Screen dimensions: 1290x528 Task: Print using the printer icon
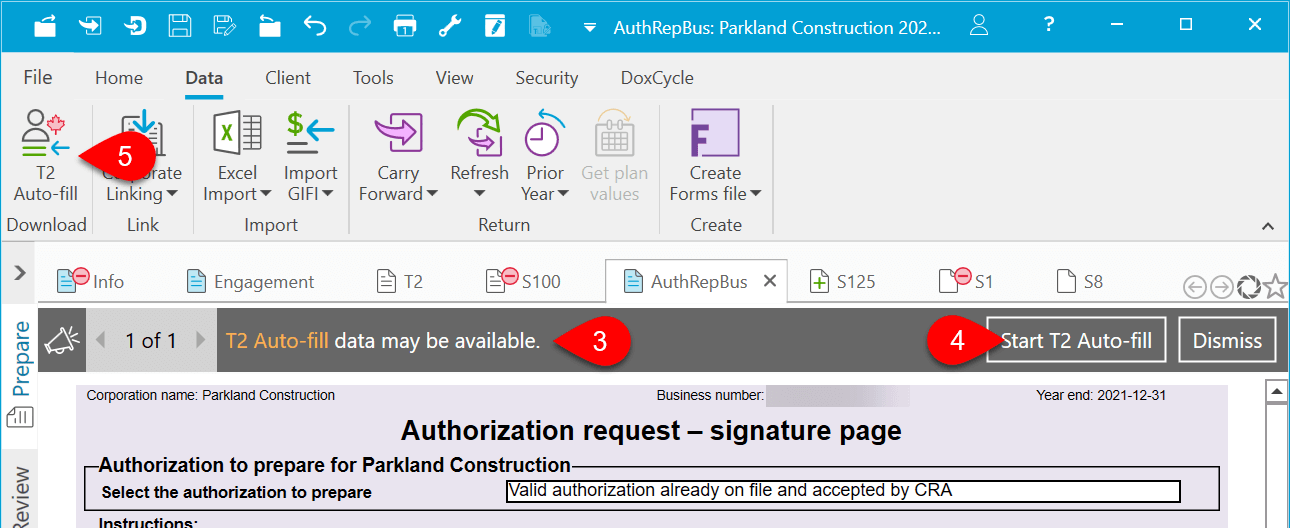pos(405,26)
